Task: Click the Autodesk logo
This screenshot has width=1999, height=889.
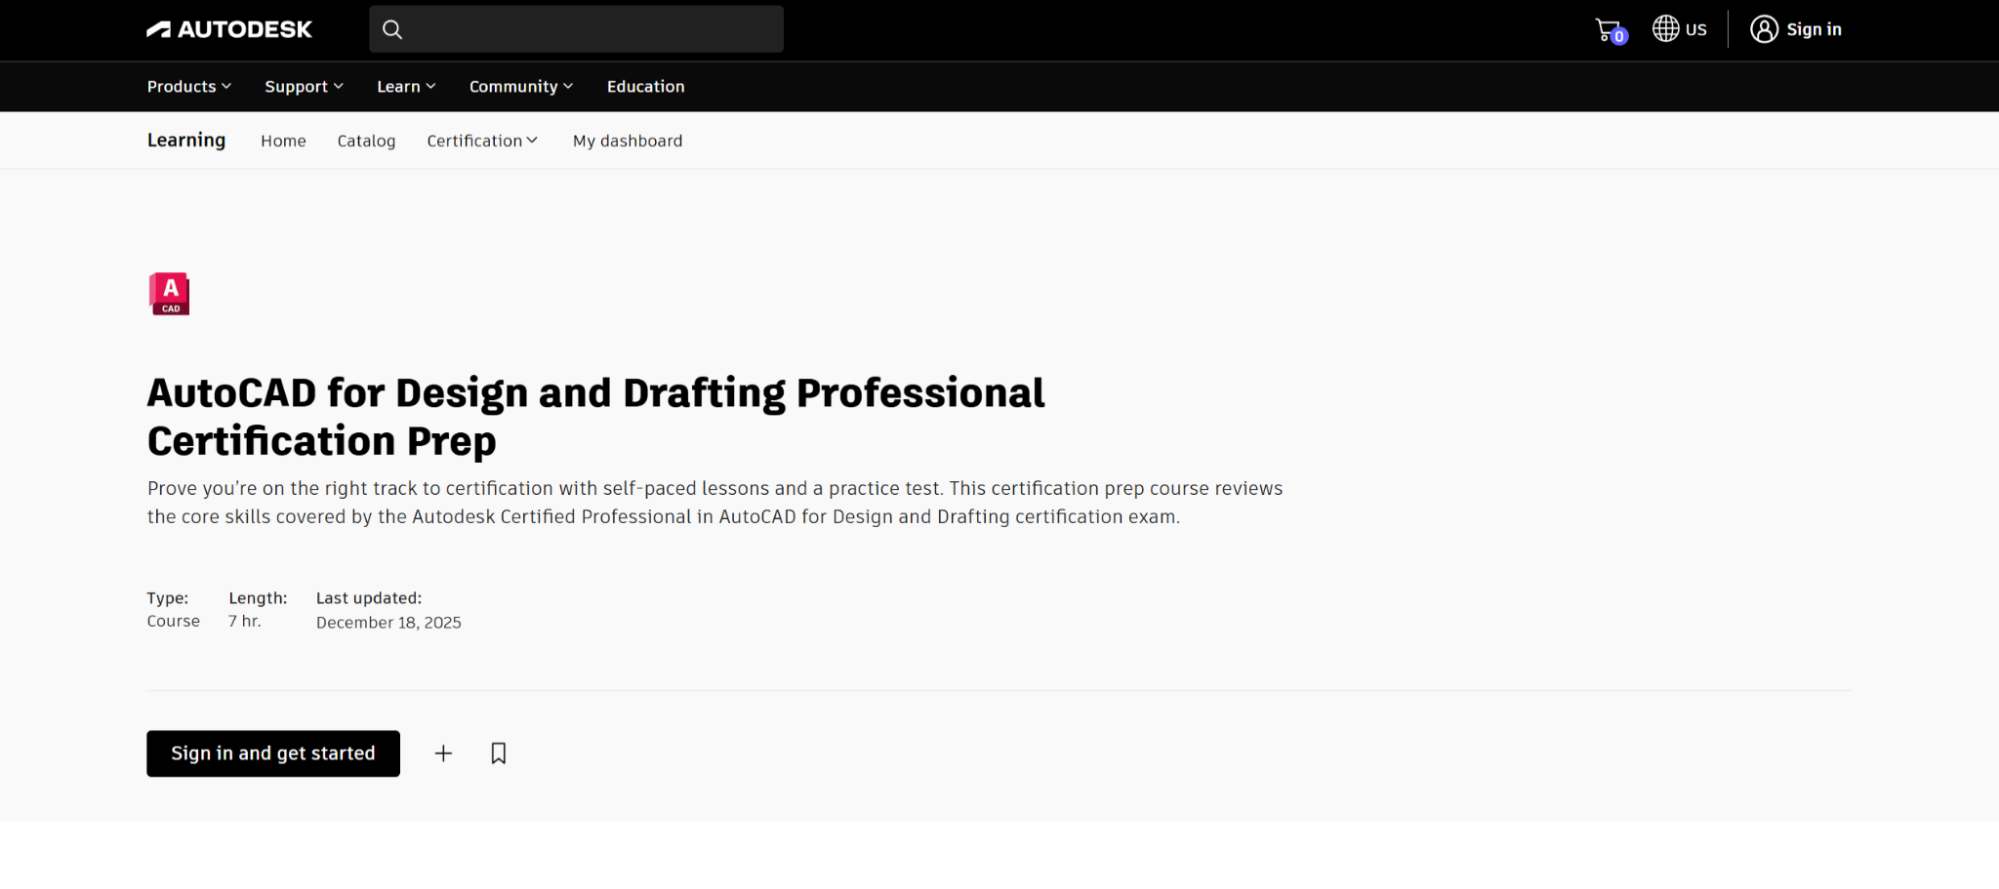Action: (229, 29)
